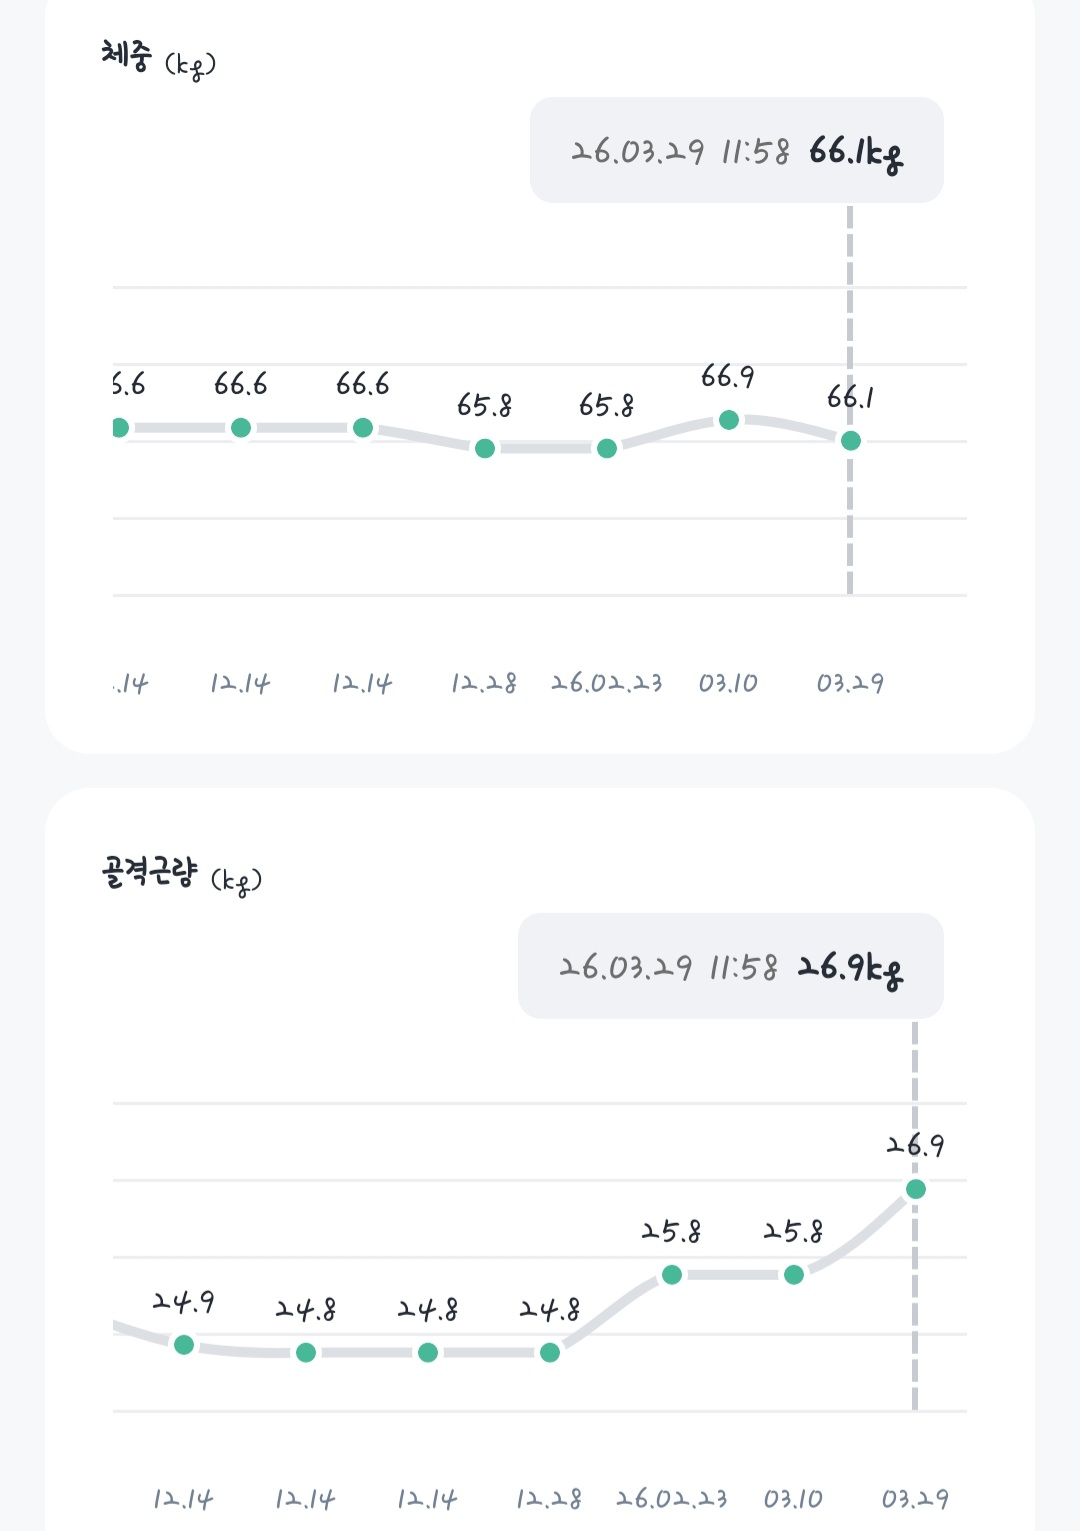The height and width of the screenshot is (1531, 1080).
Task: Select the 24.9 skeletal muscle data point
Action: (184, 1345)
